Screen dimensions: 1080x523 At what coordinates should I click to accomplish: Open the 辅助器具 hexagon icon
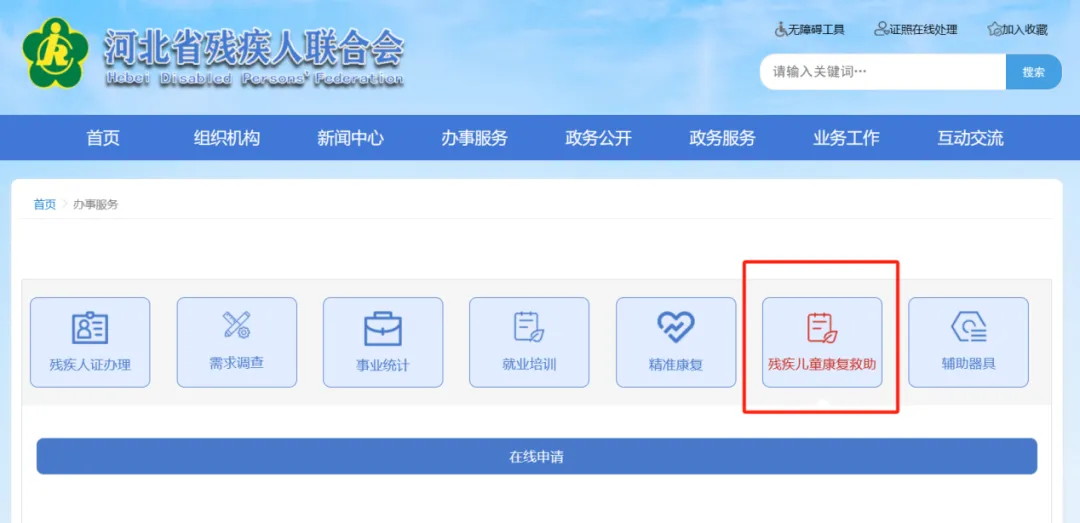click(x=968, y=327)
